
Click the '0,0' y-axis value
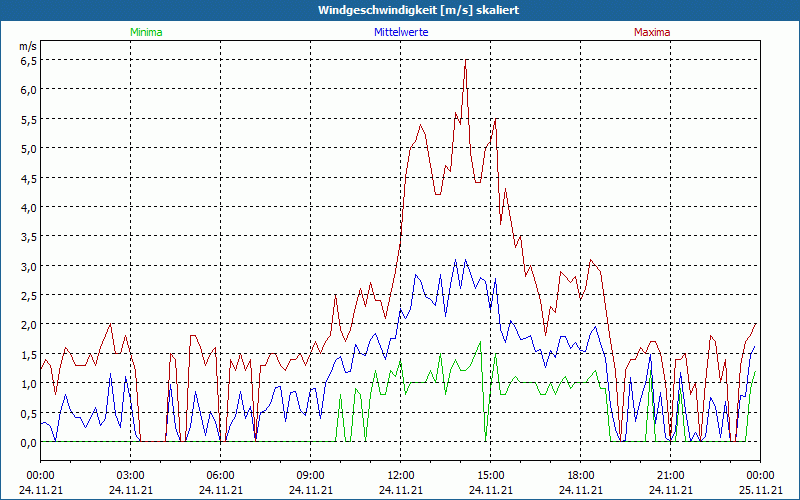(x=29, y=443)
